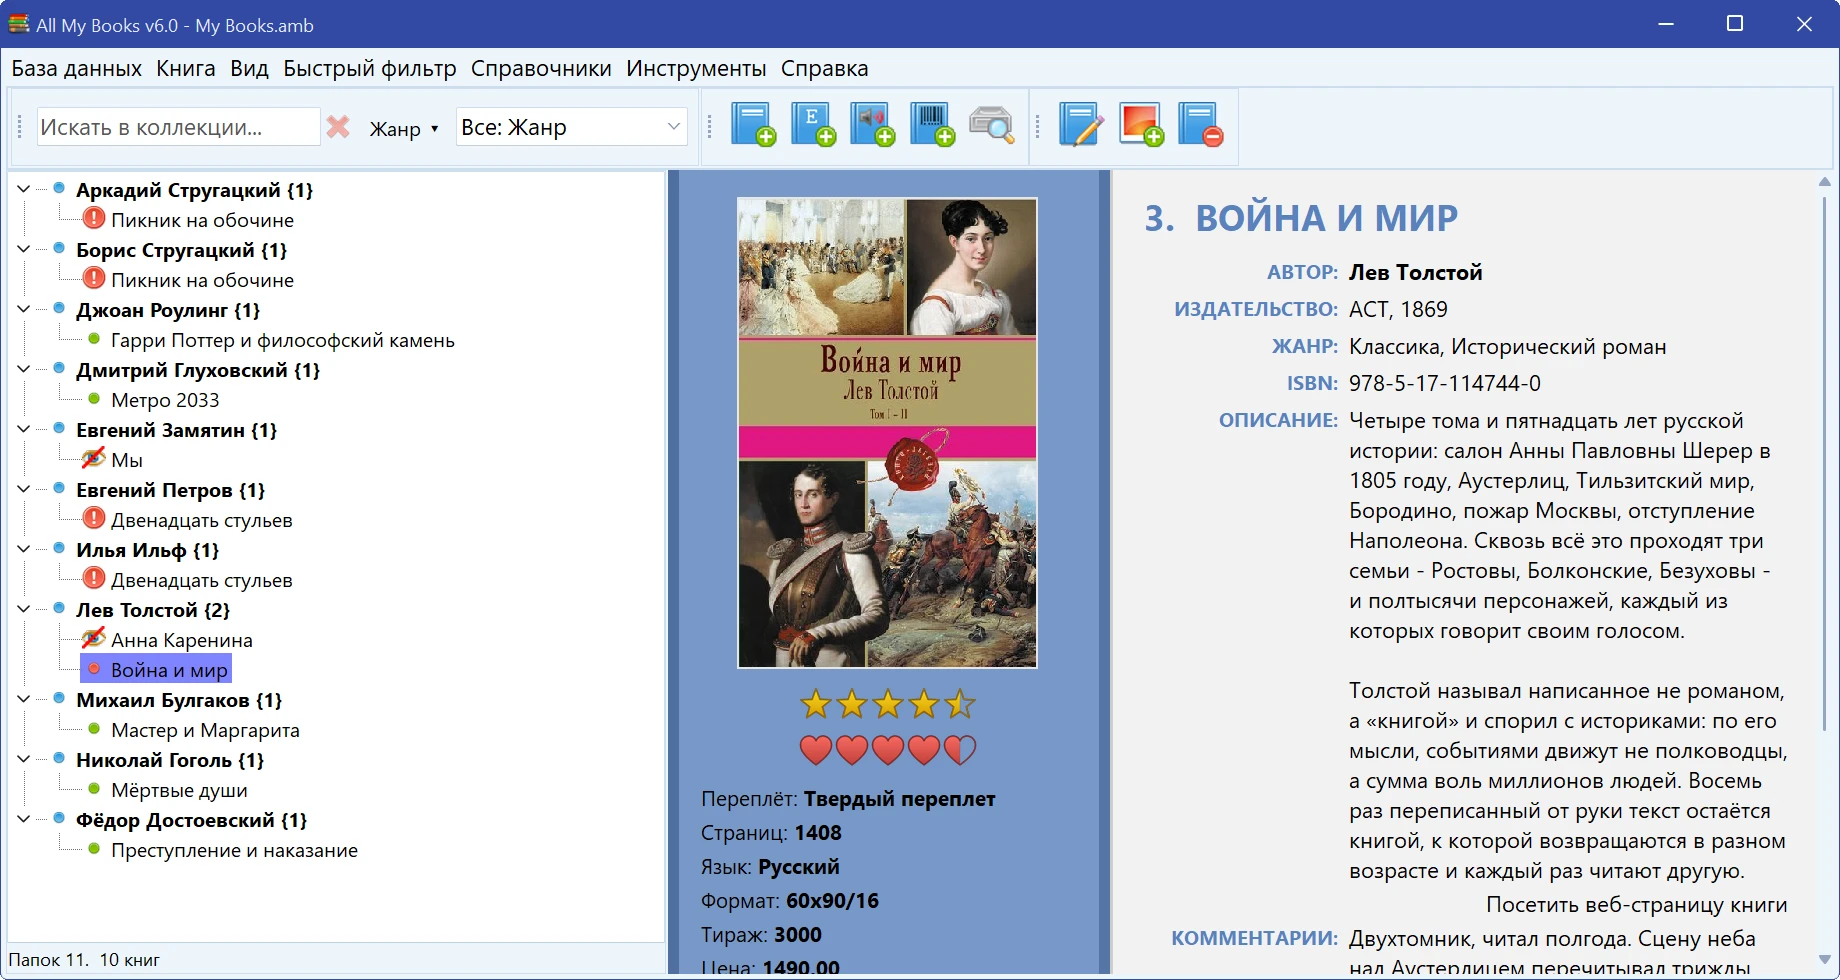Click the Посетить веб-страницу книги link

(x=1636, y=905)
